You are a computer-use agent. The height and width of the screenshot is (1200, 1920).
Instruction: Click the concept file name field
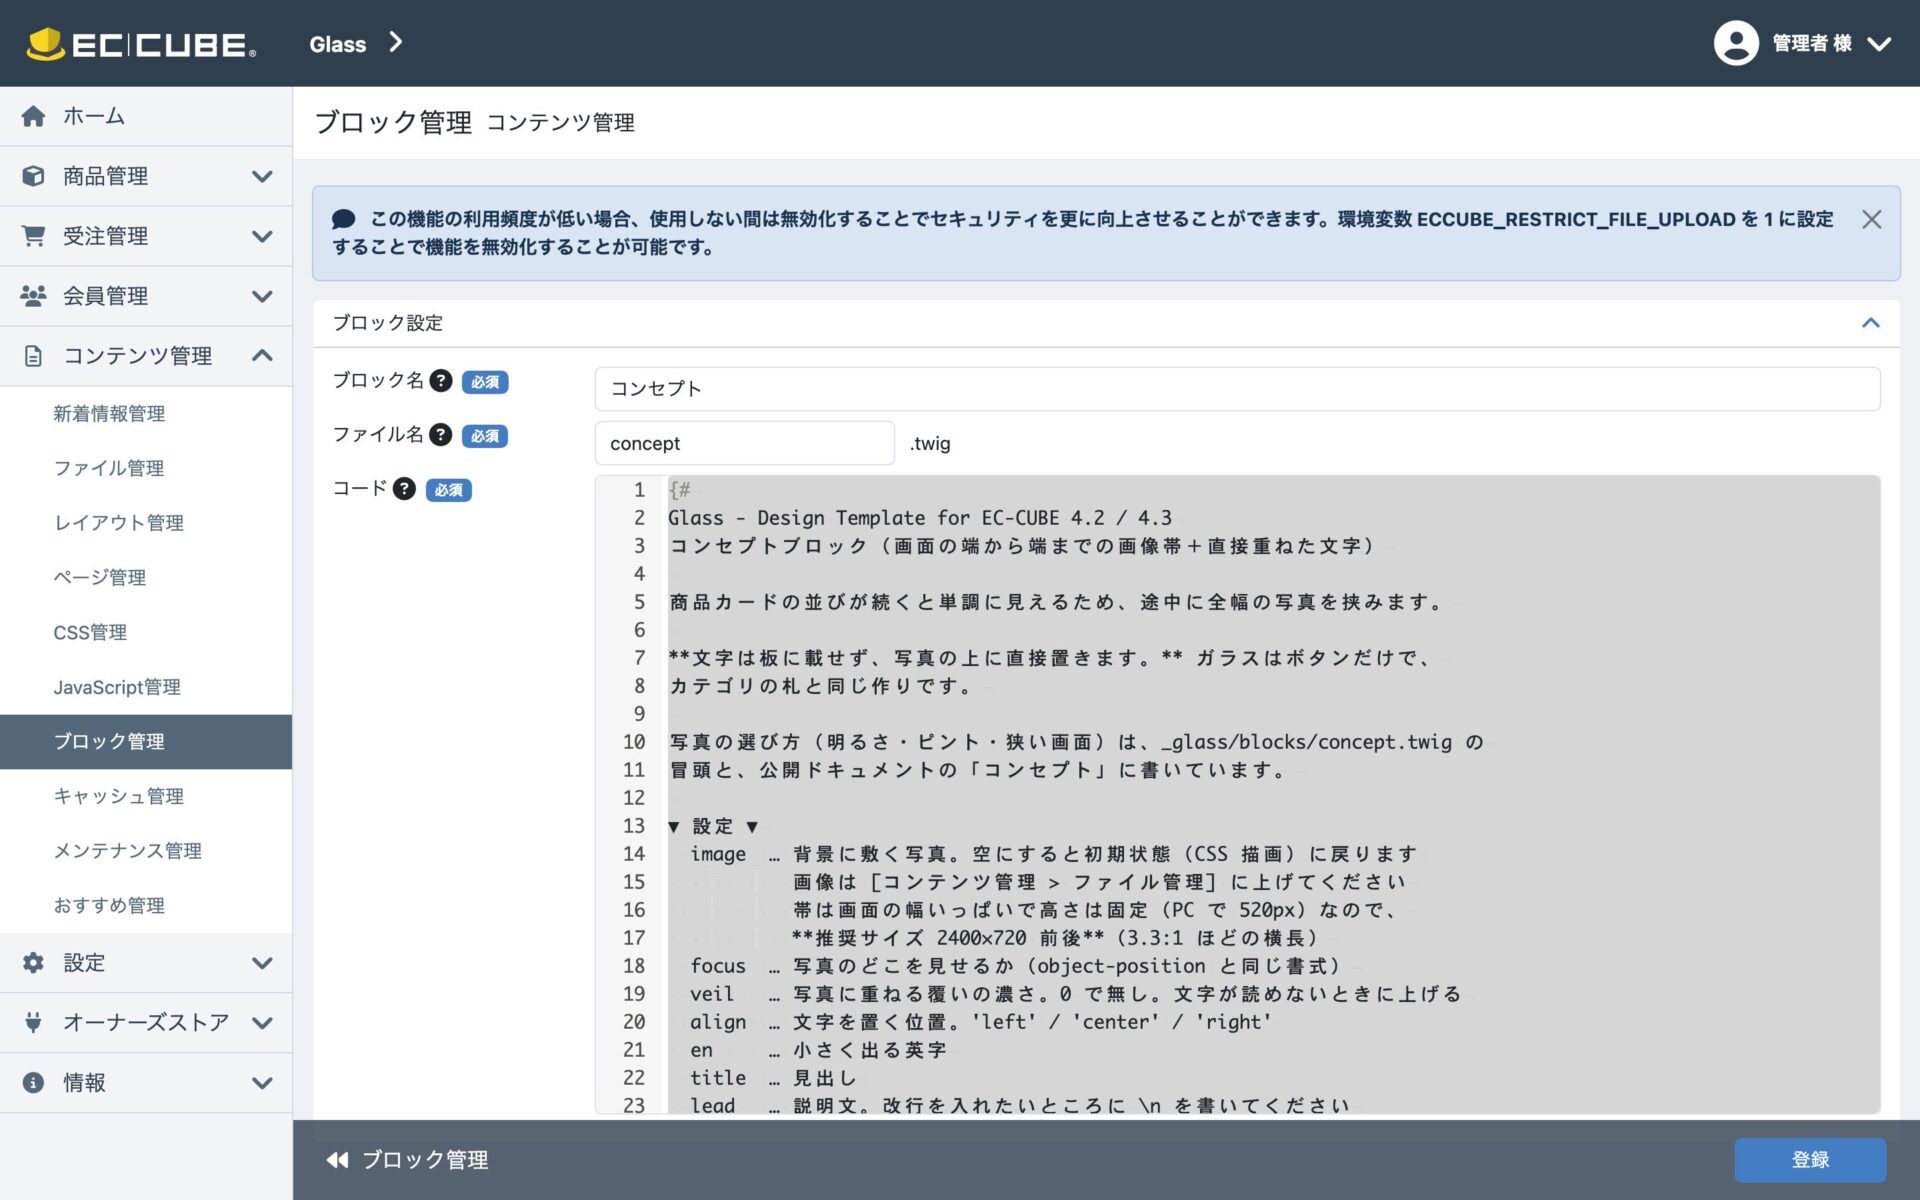pos(744,443)
